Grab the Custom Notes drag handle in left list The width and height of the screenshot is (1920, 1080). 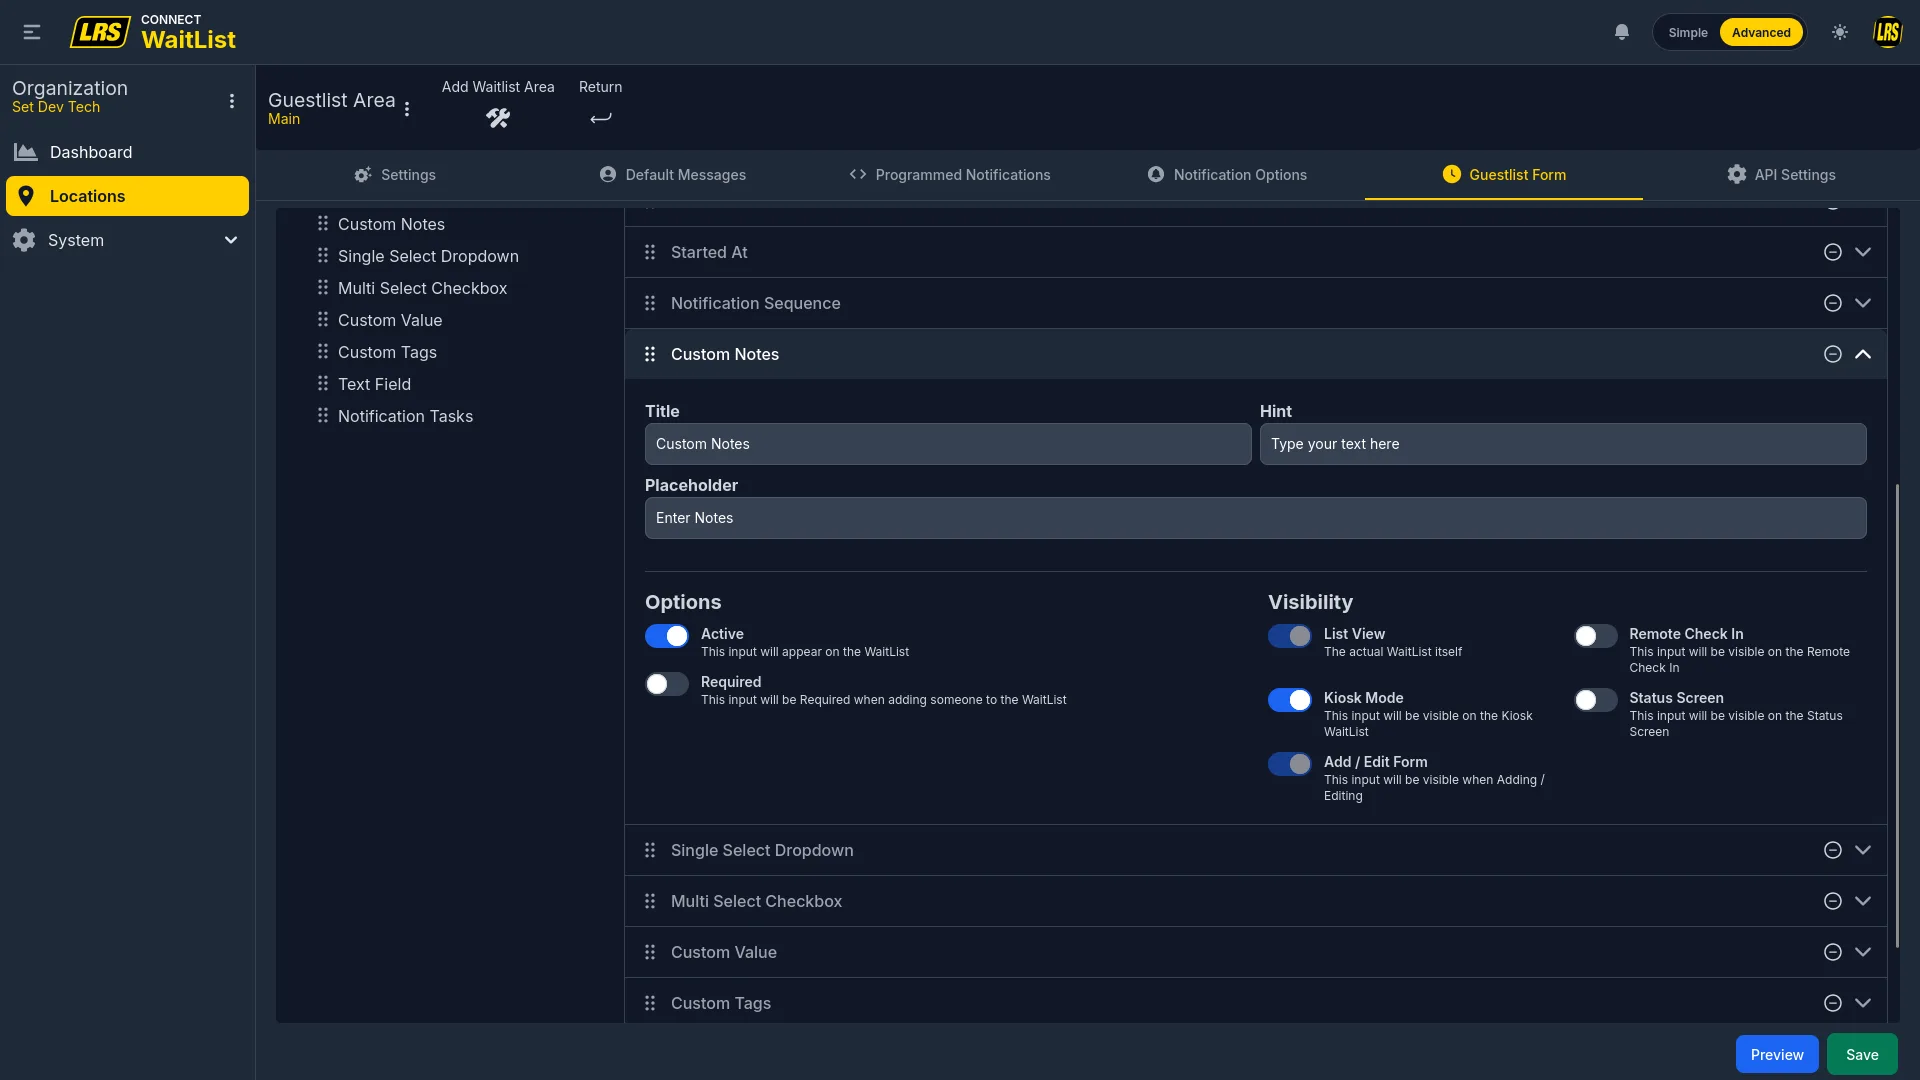coord(323,223)
